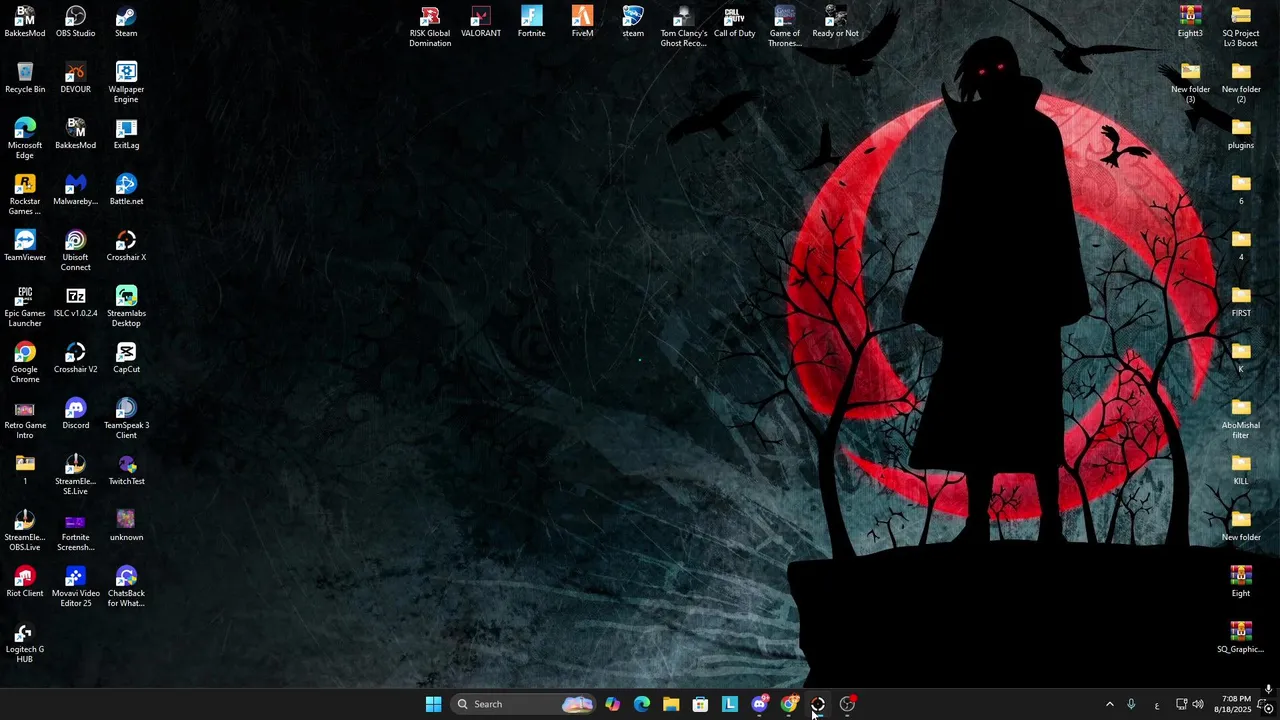Select the DEVOUR game shortcut
Screen dimensions: 1280x720
tap(75, 78)
